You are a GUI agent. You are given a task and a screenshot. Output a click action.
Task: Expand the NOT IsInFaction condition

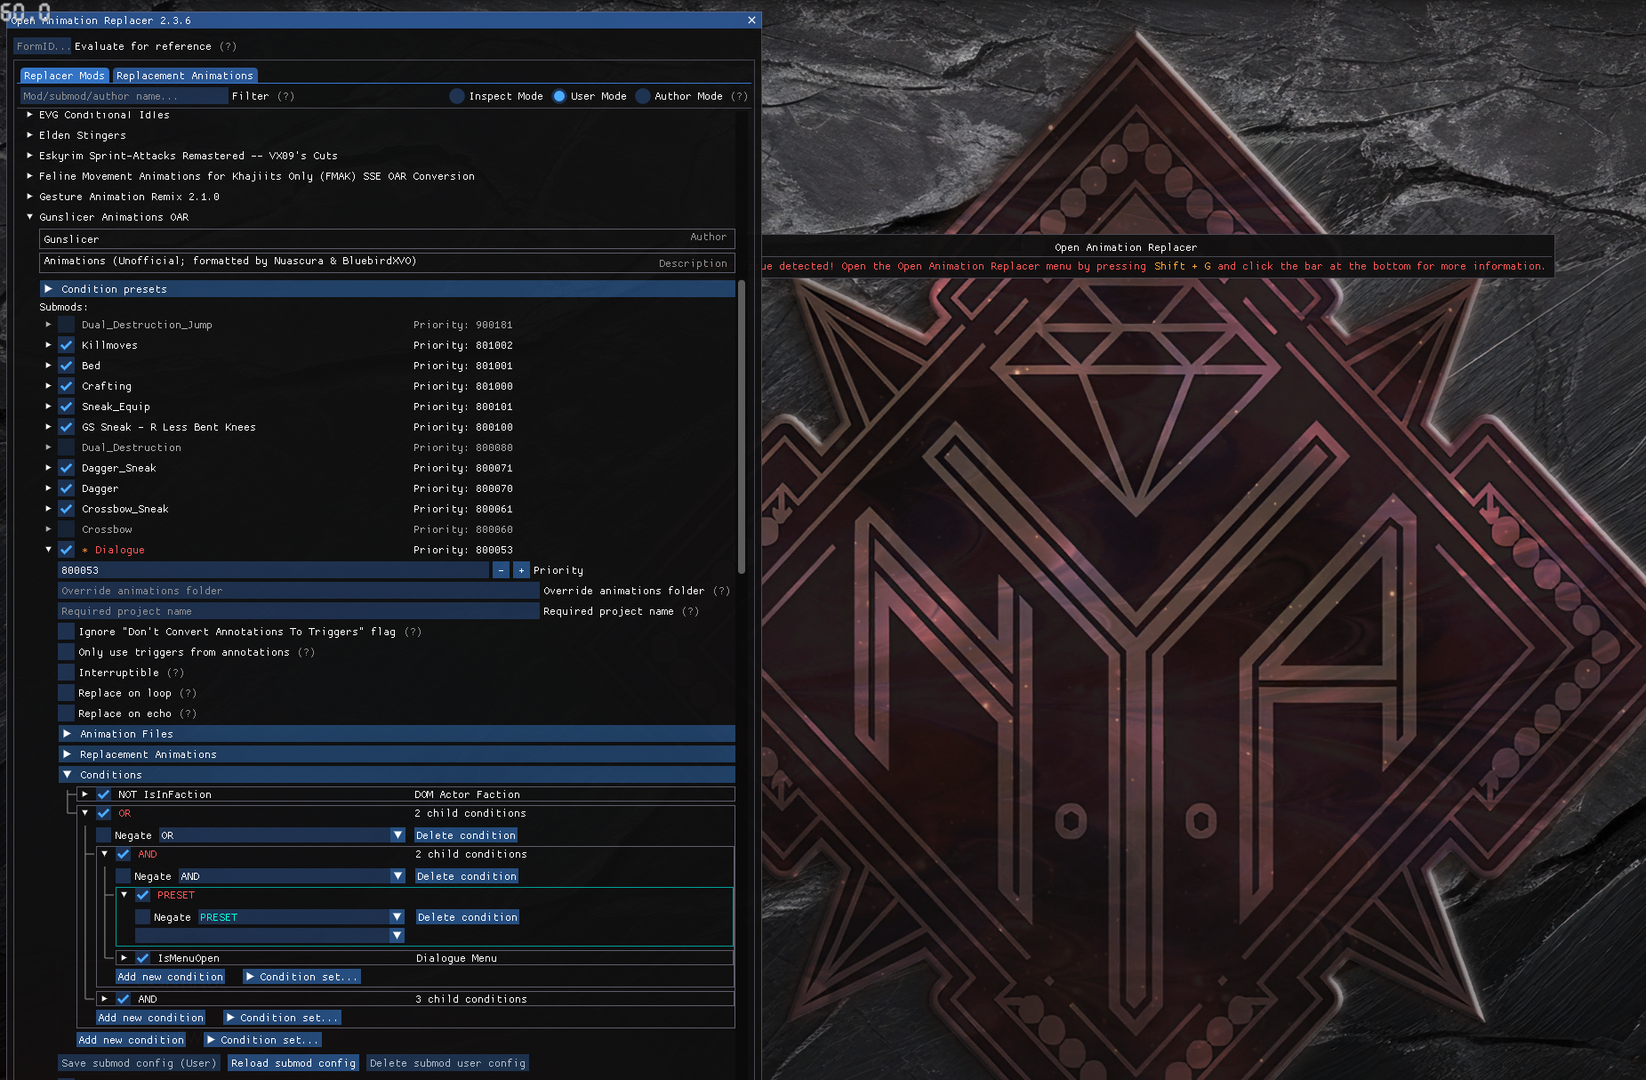[85, 795]
